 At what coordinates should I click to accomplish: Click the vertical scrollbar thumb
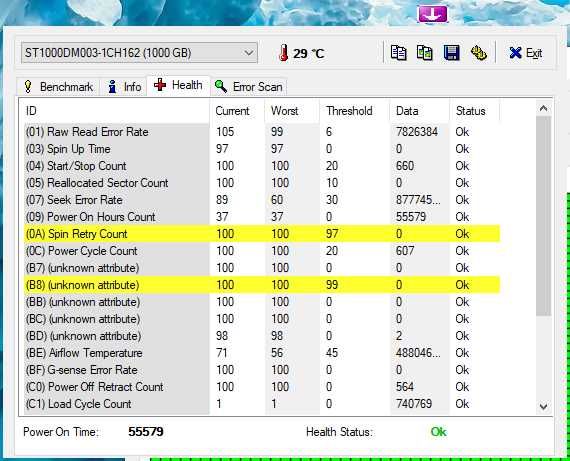pos(543,216)
